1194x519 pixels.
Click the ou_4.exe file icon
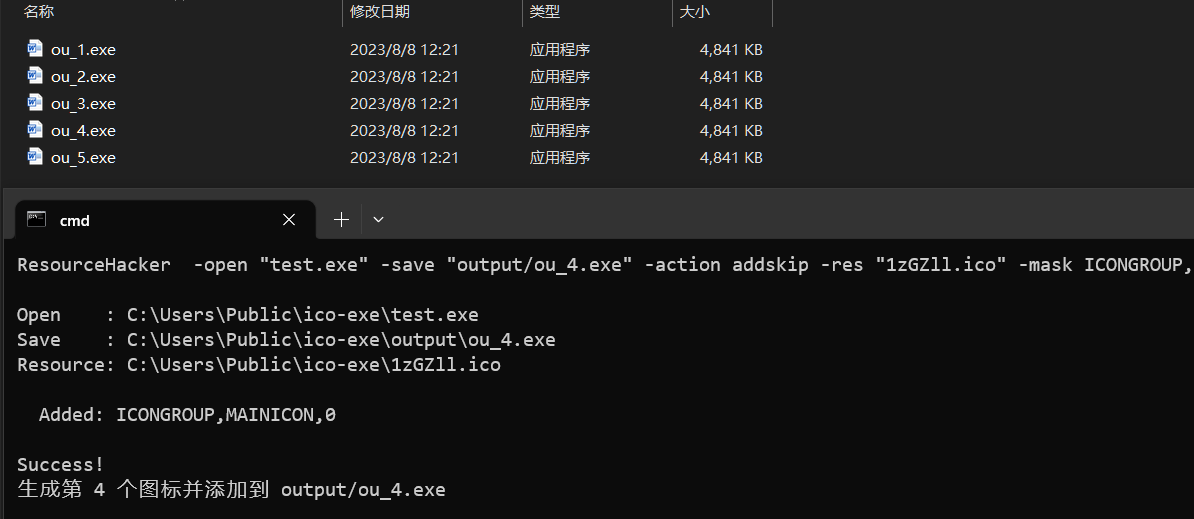pyautogui.click(x=35, y=129)
